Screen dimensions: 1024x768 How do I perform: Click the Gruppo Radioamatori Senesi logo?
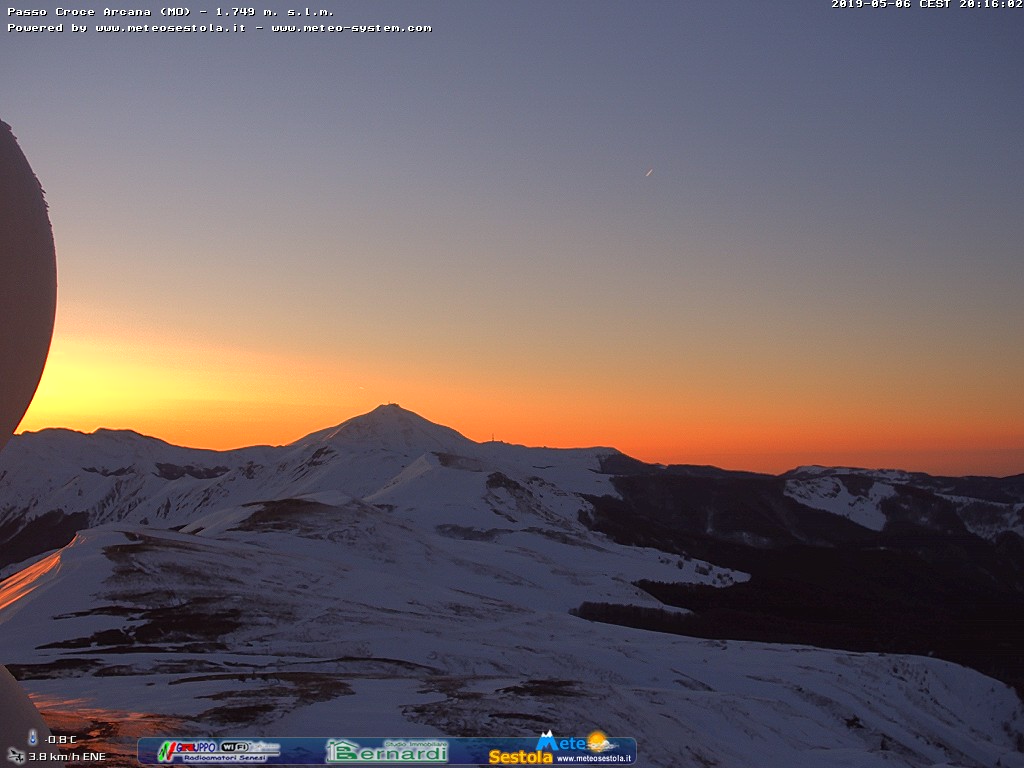(x=186, y=747)
